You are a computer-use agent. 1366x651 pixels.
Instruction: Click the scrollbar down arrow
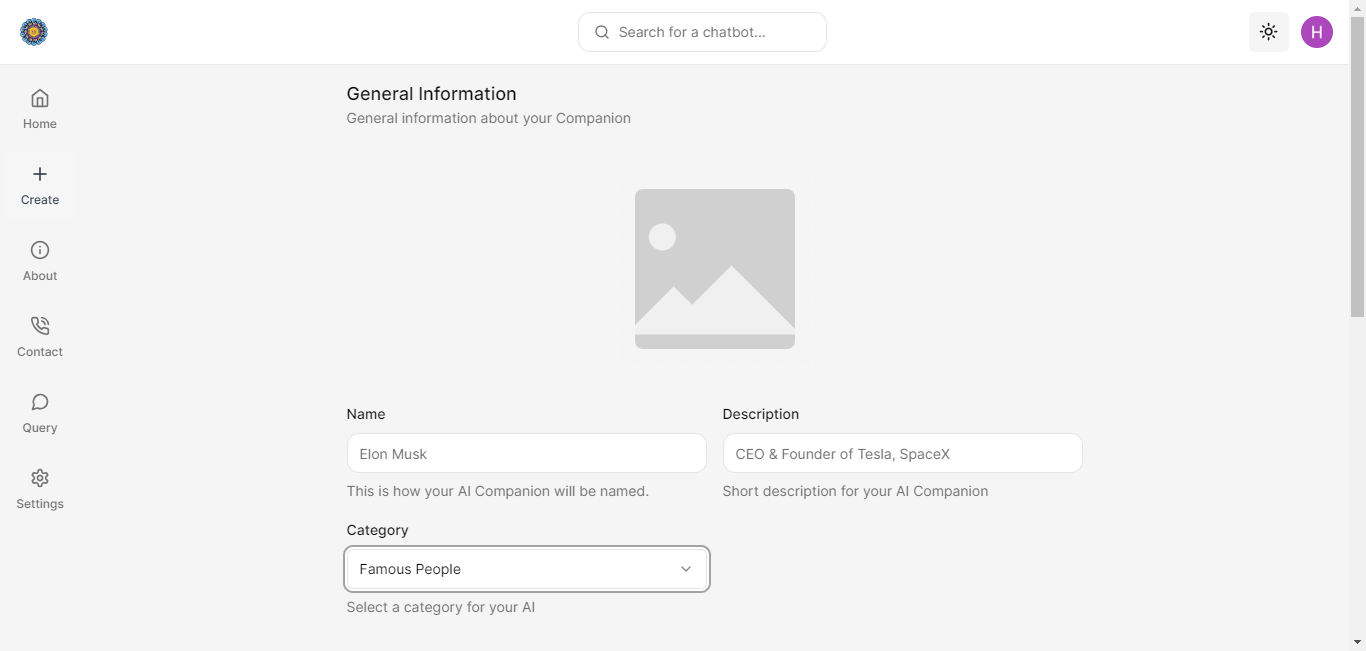(x=1358, y=642)
